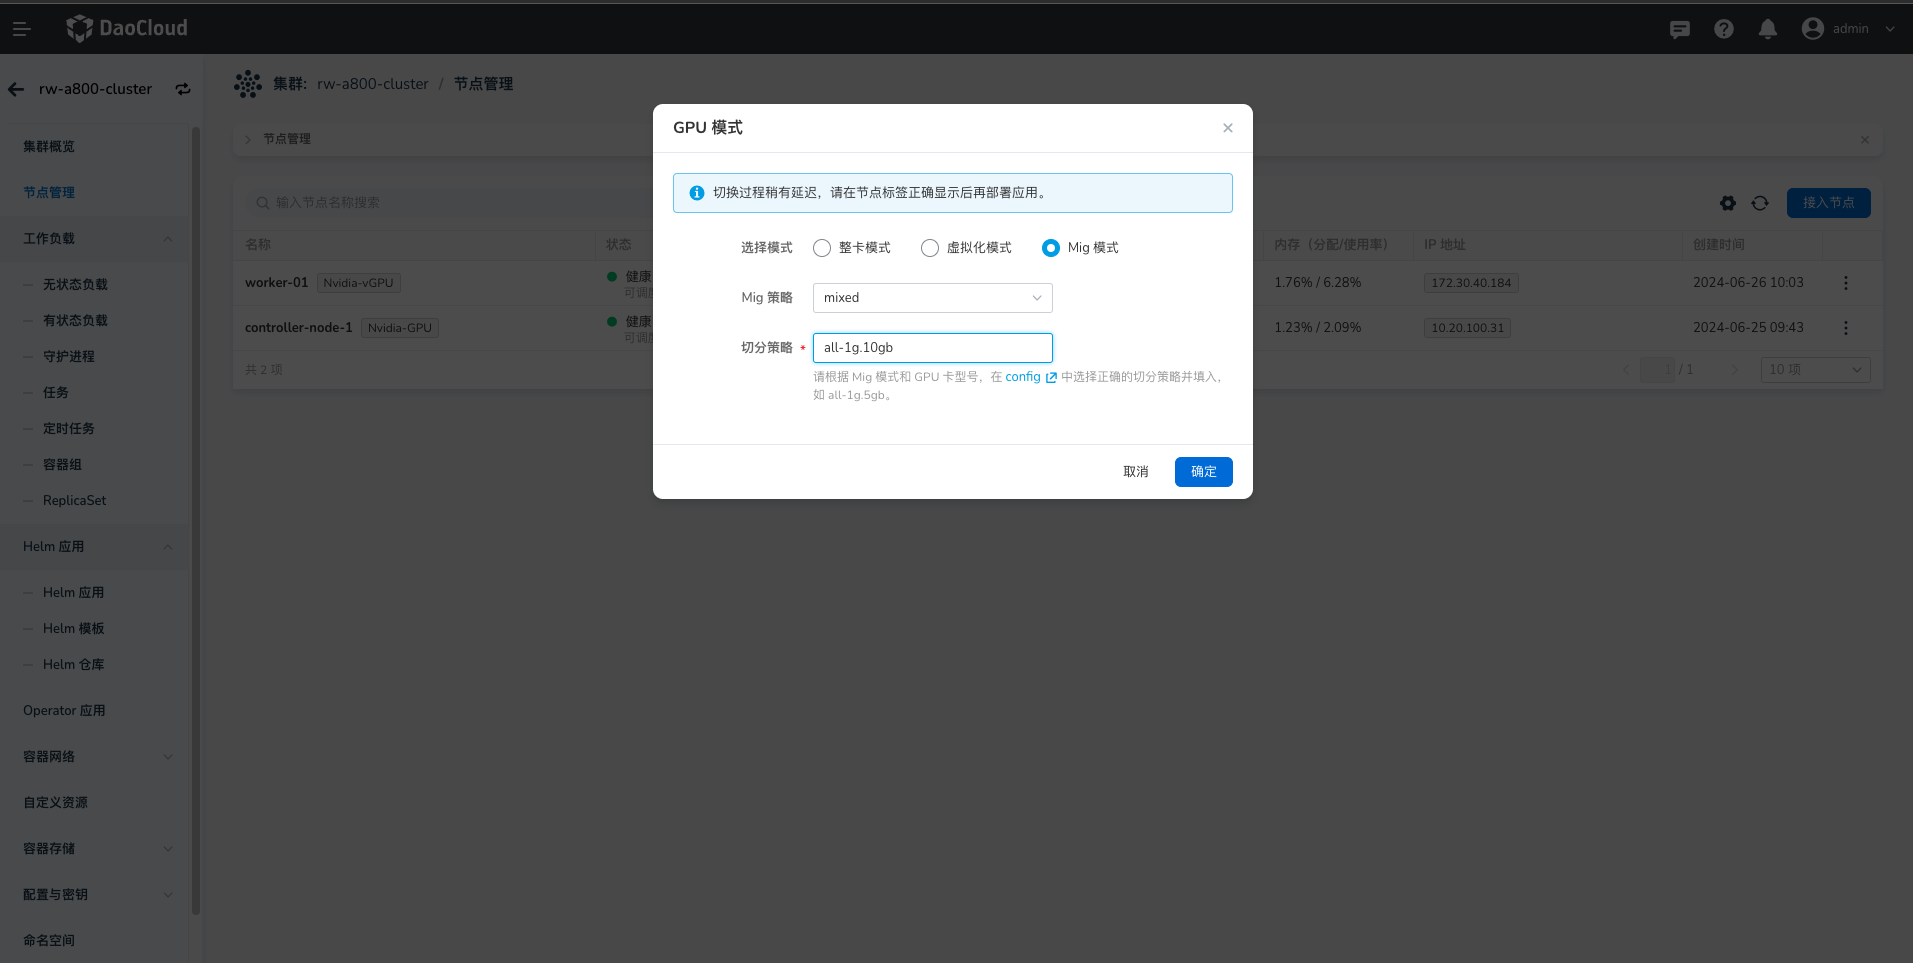
Task: Go to 无状态负载 in the sidebar
Action: click(75, 285)
